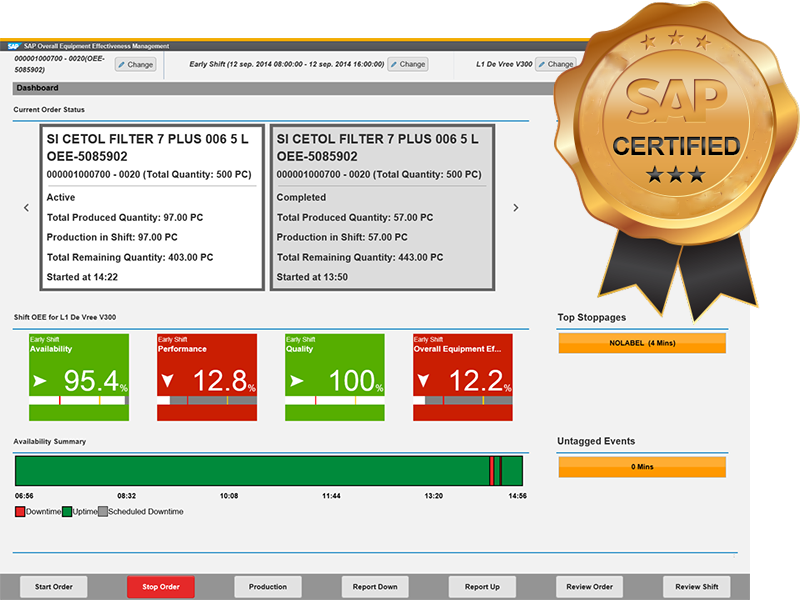Open the 0 Mins entry under Untagged Events
This screenshot has height=600, width=800.
tap(643, 466)
